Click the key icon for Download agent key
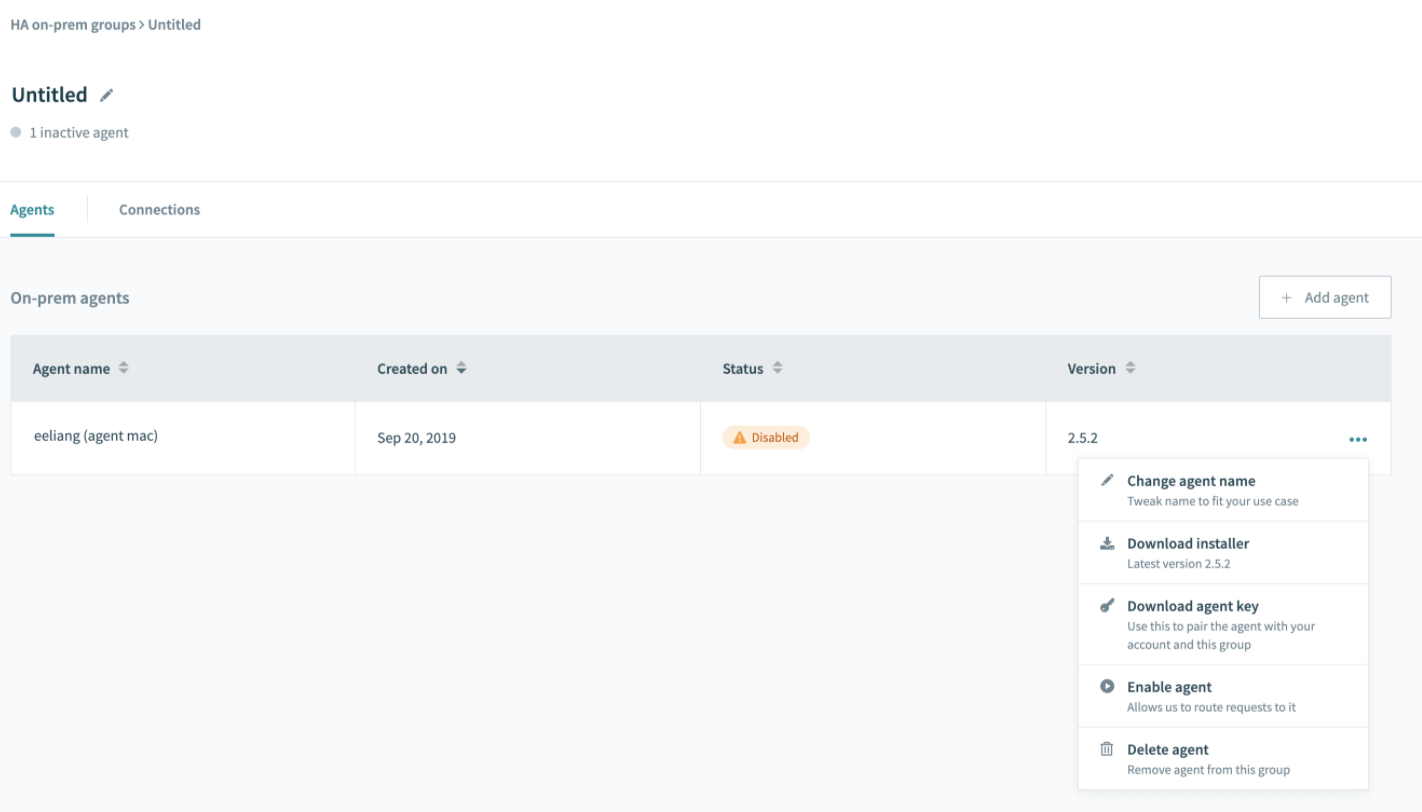Image resolution: width=1422 pixels, height=812 pixels. point(1107,606)
